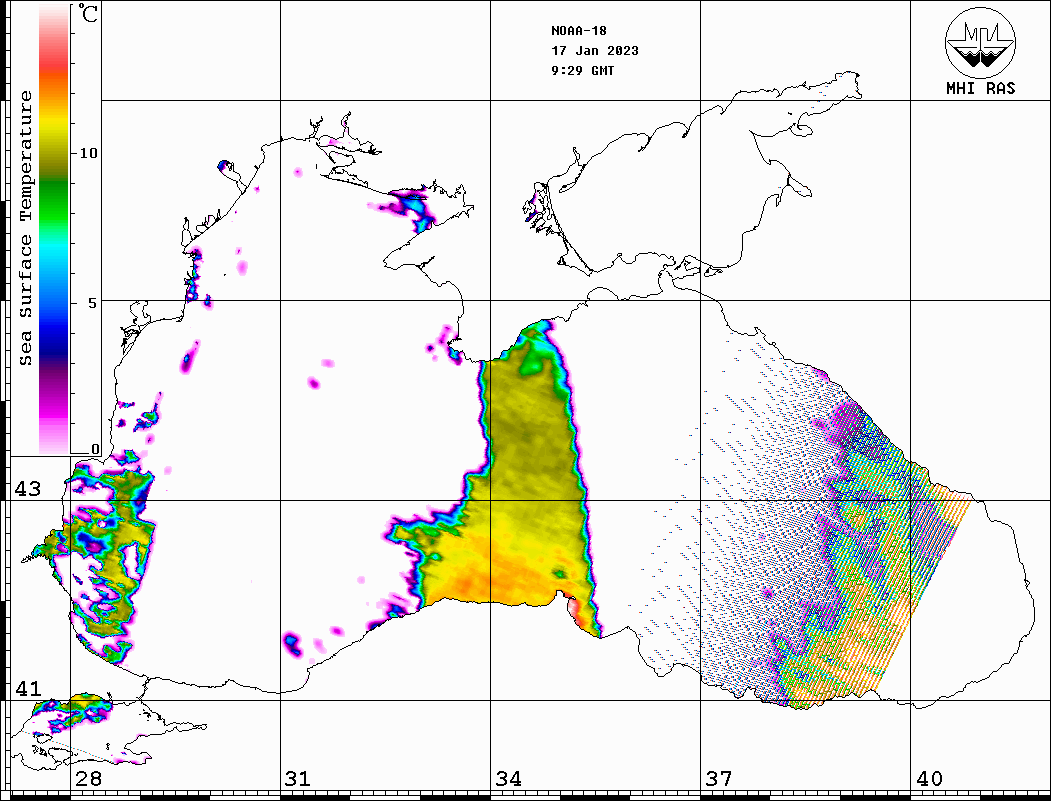
Task: Click the 17 Jan 2023 date text
Action: [594, 50]
